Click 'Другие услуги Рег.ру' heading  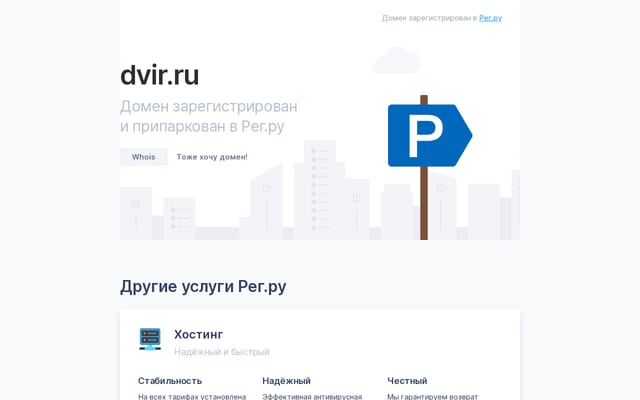203,287
